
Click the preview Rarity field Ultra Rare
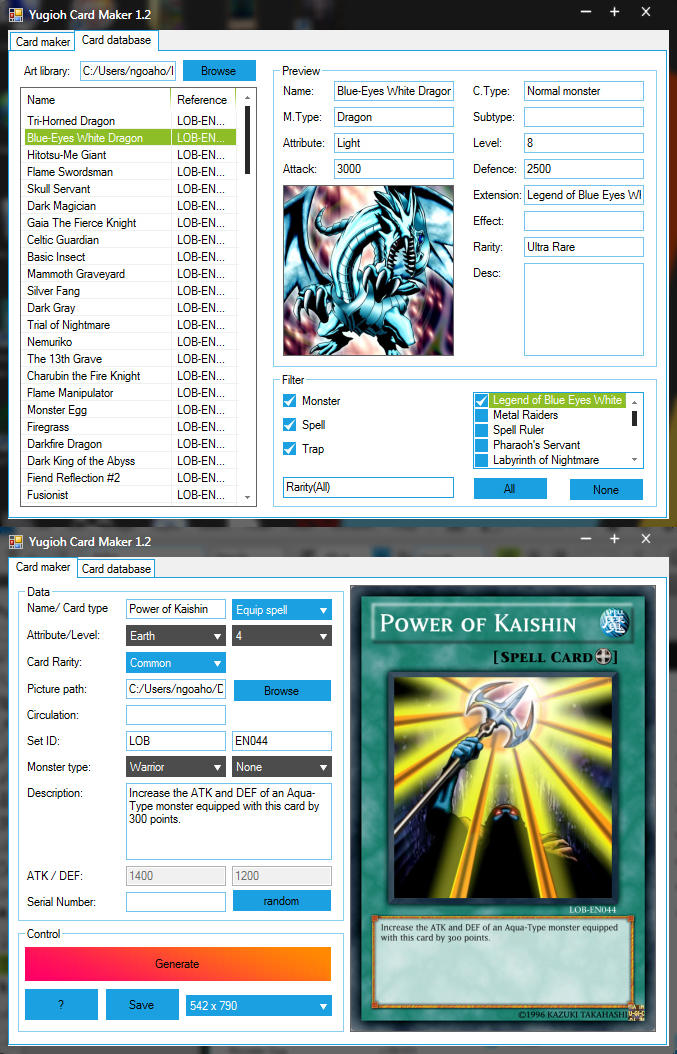[x=584, y=247]
